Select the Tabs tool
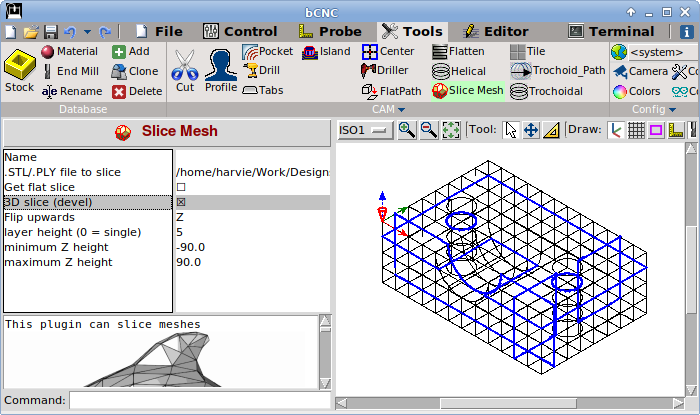Viewport: 700px width, 415px height. (x=263, y=90)
